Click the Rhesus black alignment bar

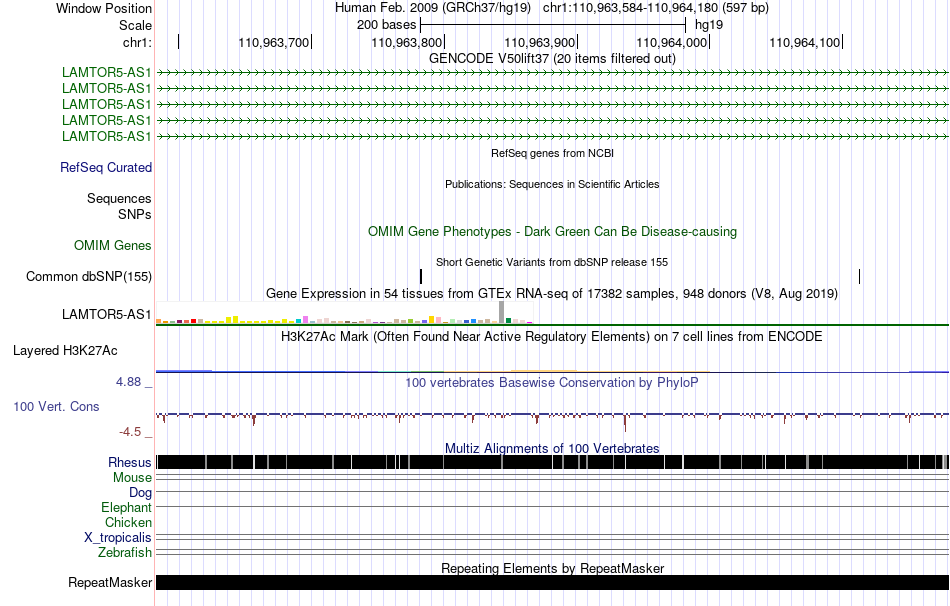pyautogui.click(x=552, y=462)
